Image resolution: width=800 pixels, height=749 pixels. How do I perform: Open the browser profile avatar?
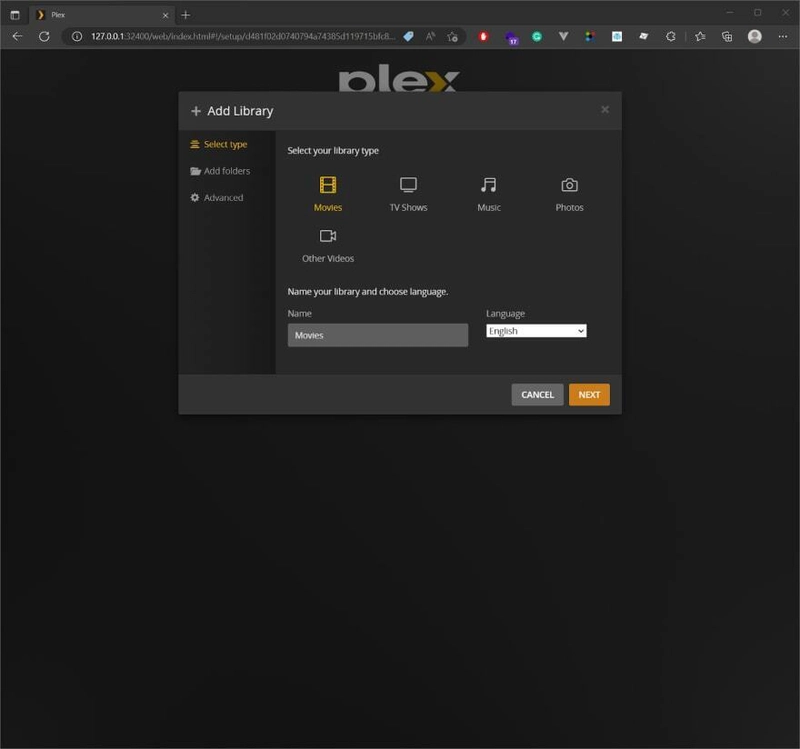tap(755, 36)
